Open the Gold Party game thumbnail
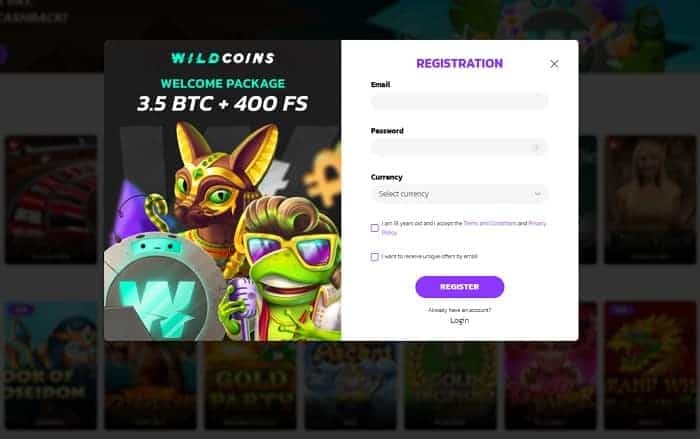 [250, 385]
